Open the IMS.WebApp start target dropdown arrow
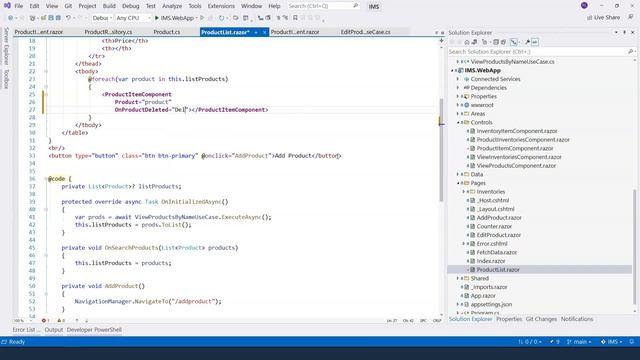 [196, 18]
